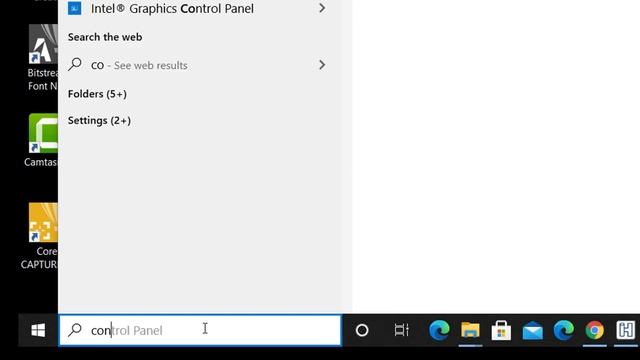
Task: Open Google Chrome from the taskbar
Action: click(x=595, y=330)
